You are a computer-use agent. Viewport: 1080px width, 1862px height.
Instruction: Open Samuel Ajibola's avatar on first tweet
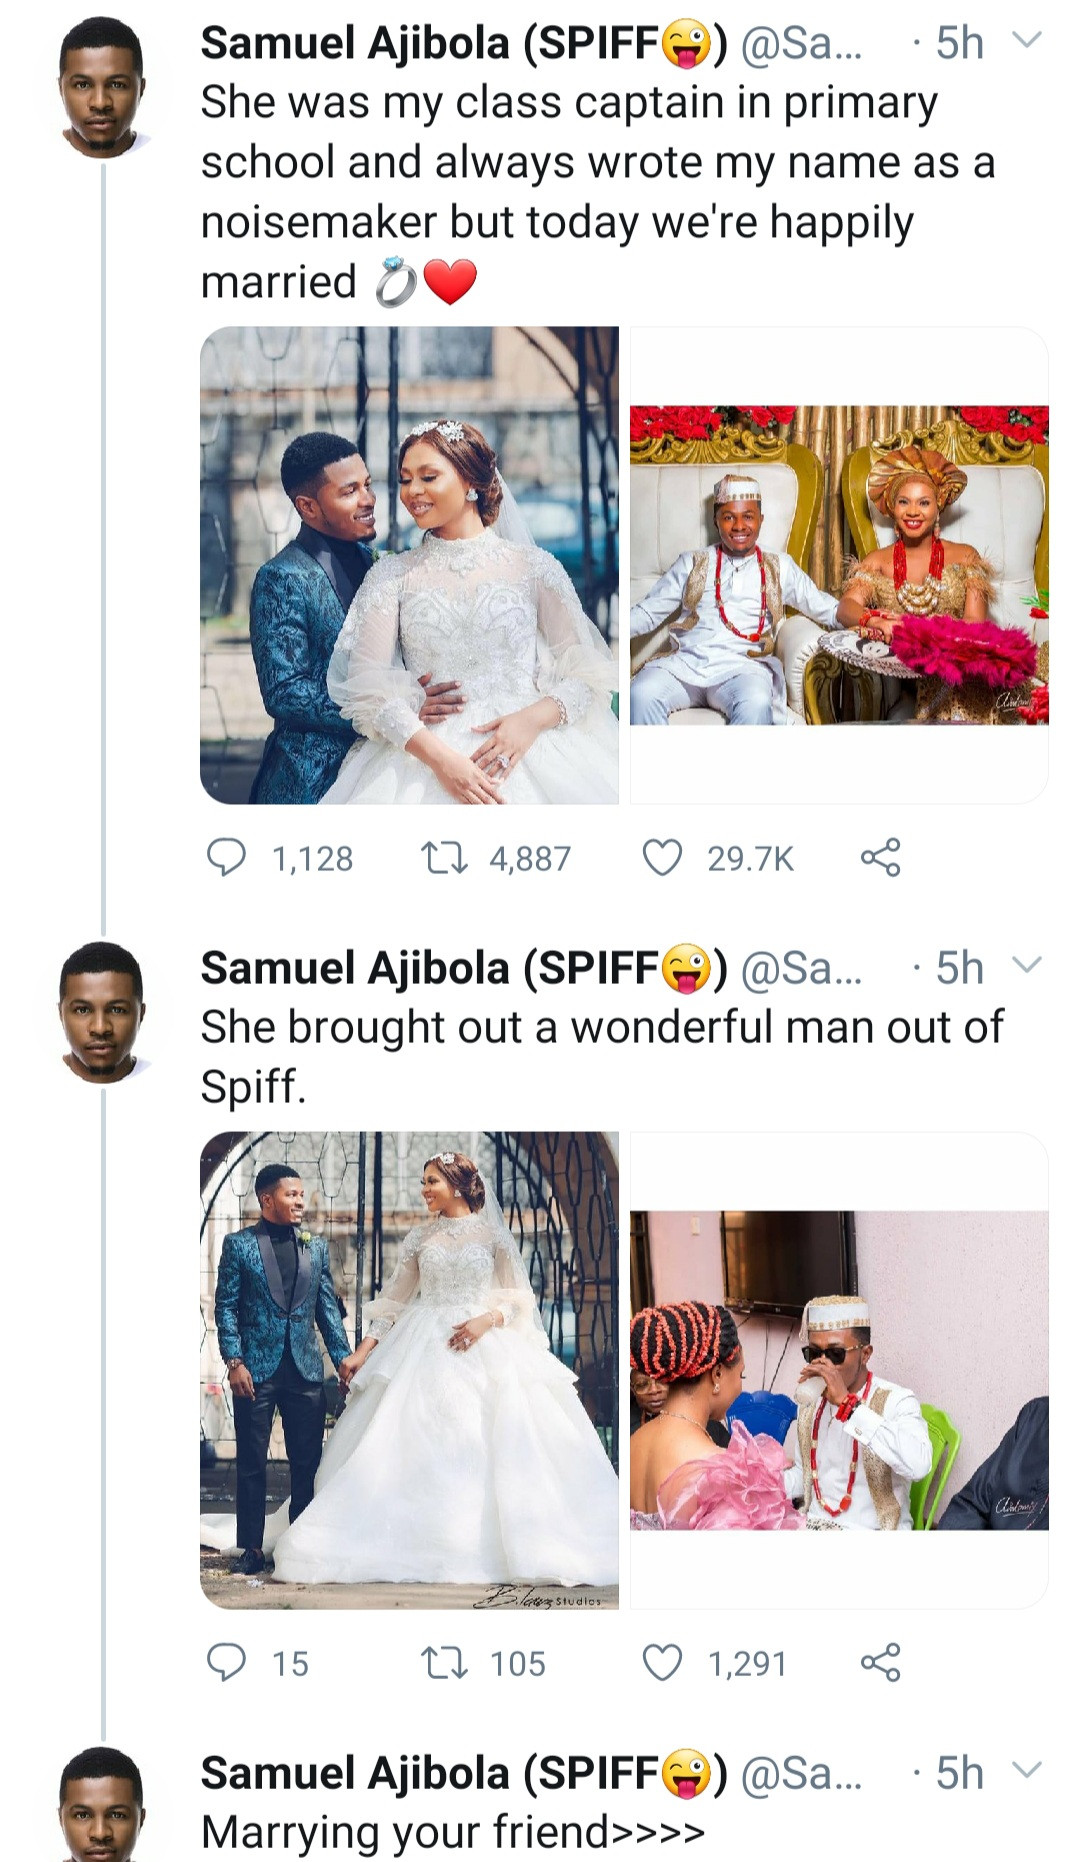point(102,88)
